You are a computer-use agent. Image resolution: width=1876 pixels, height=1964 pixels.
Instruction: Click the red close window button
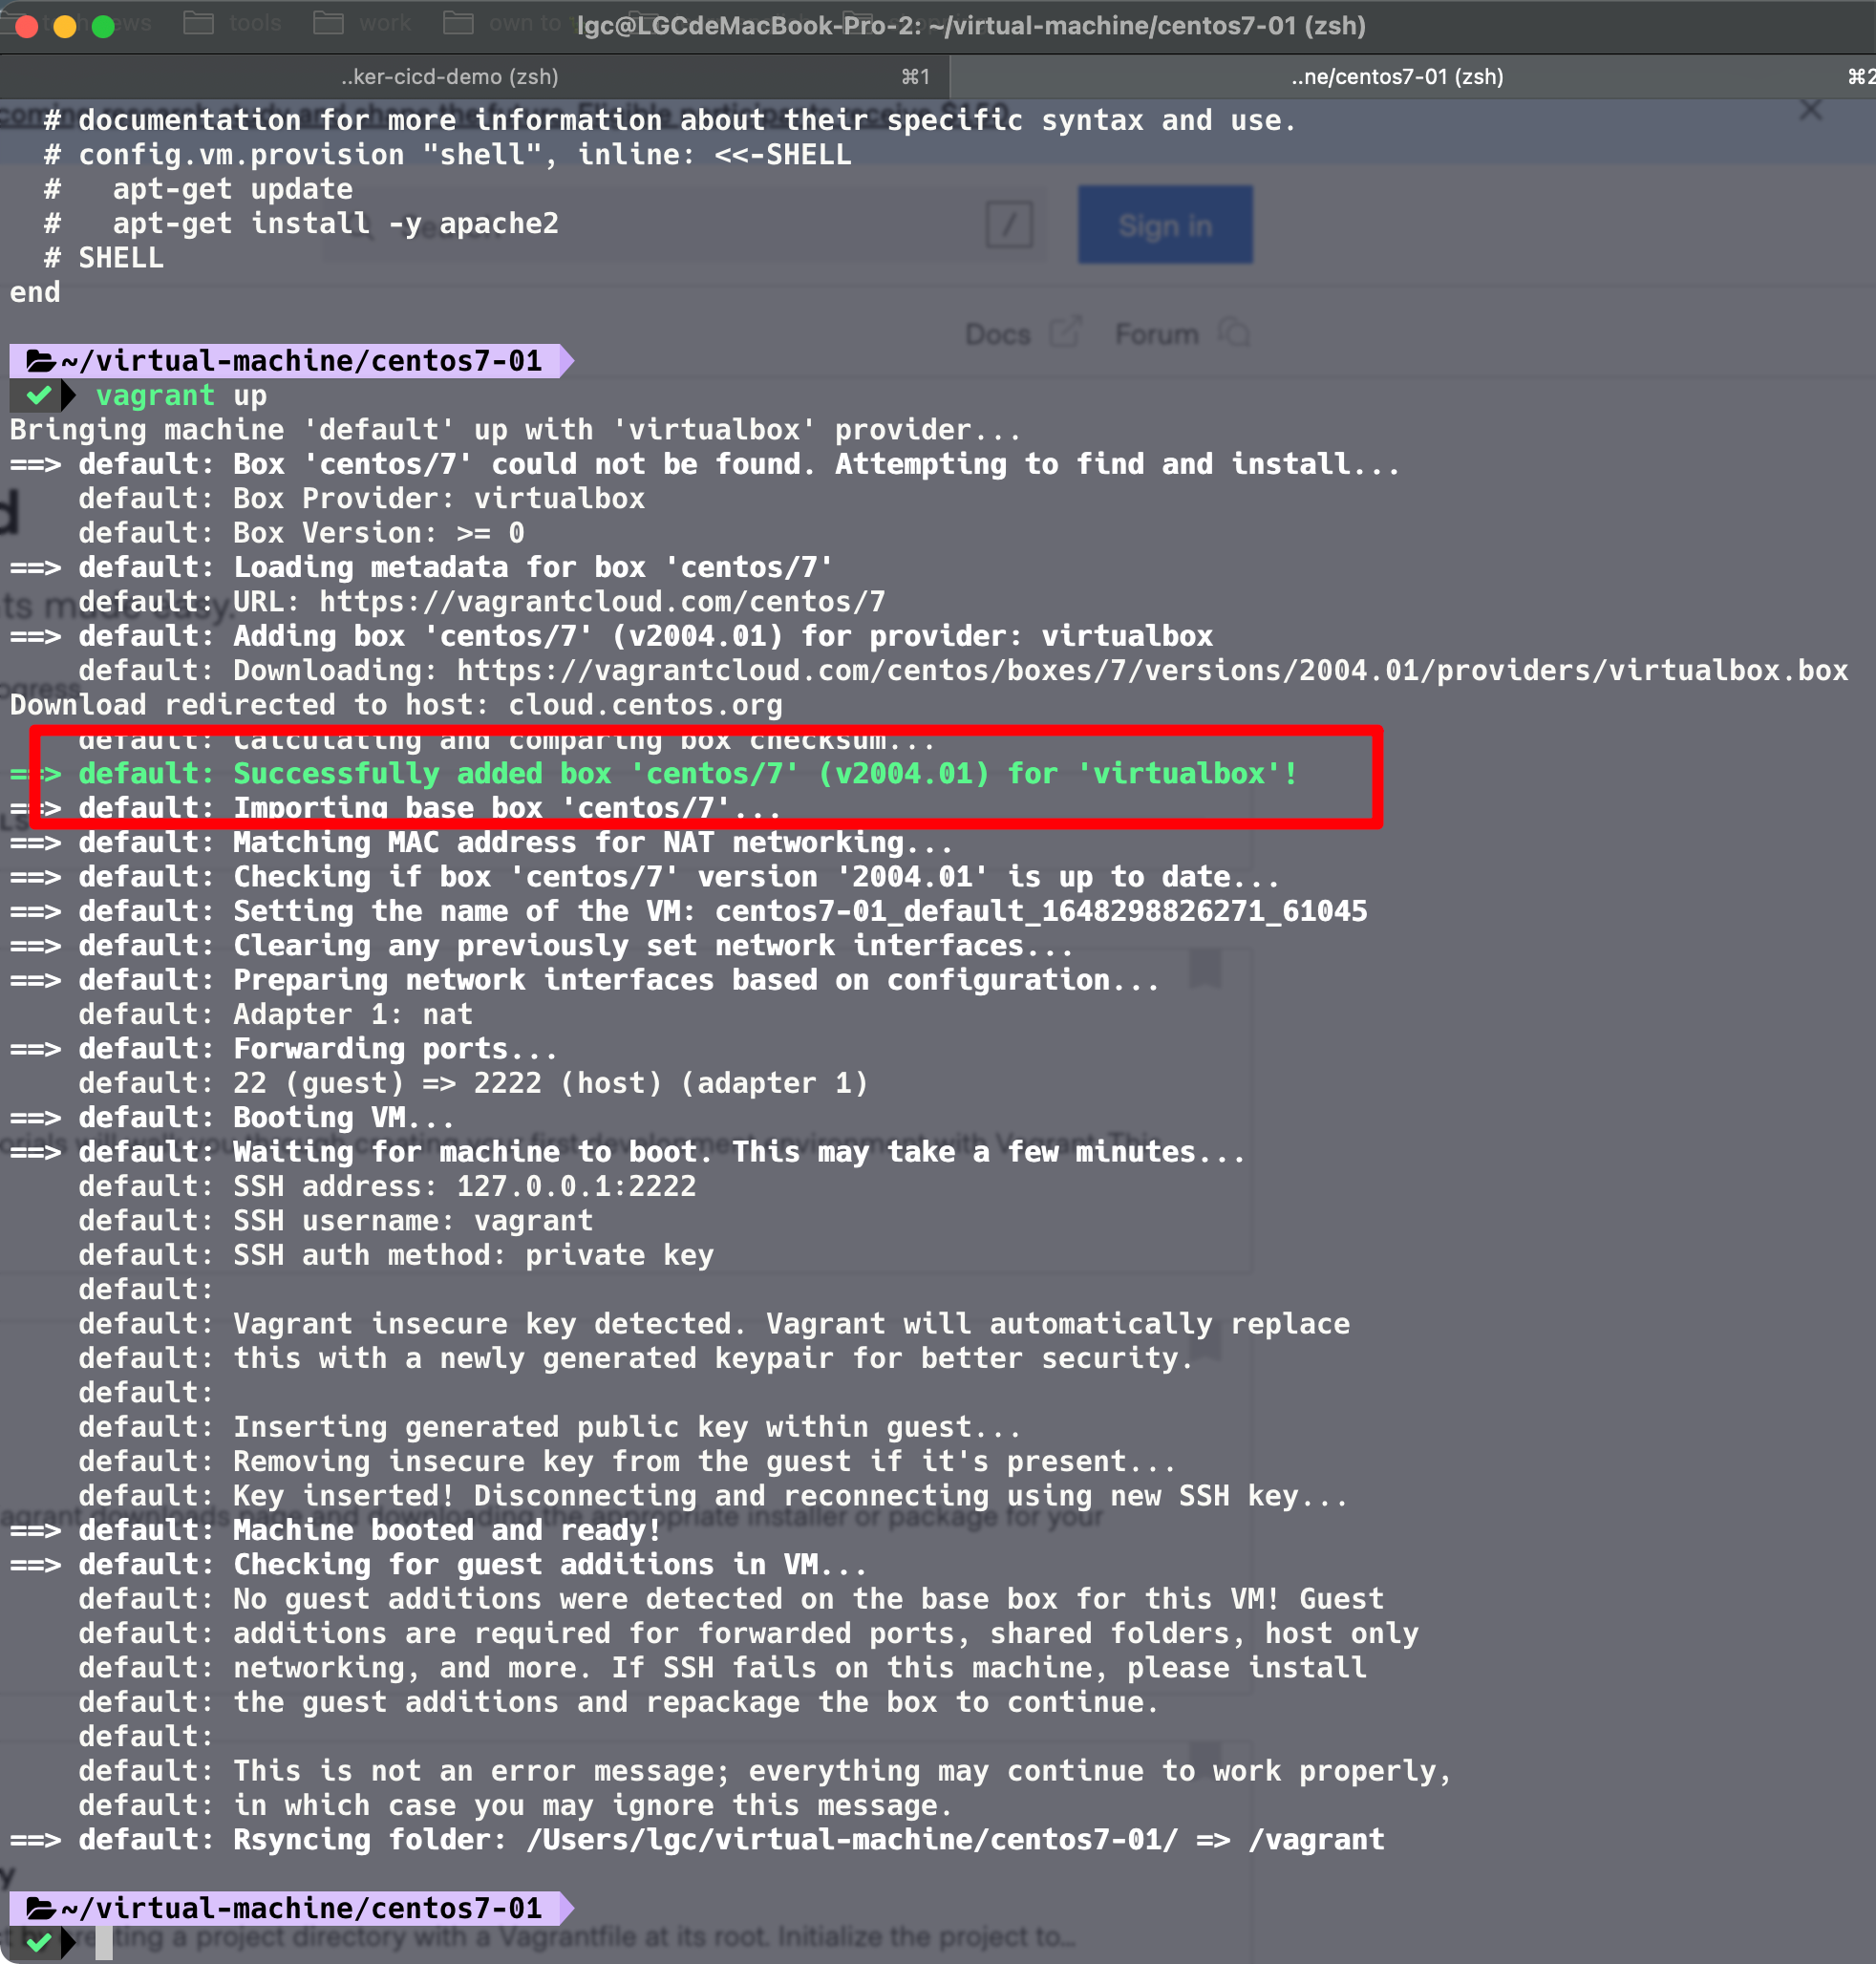click(x=27, y=26)
